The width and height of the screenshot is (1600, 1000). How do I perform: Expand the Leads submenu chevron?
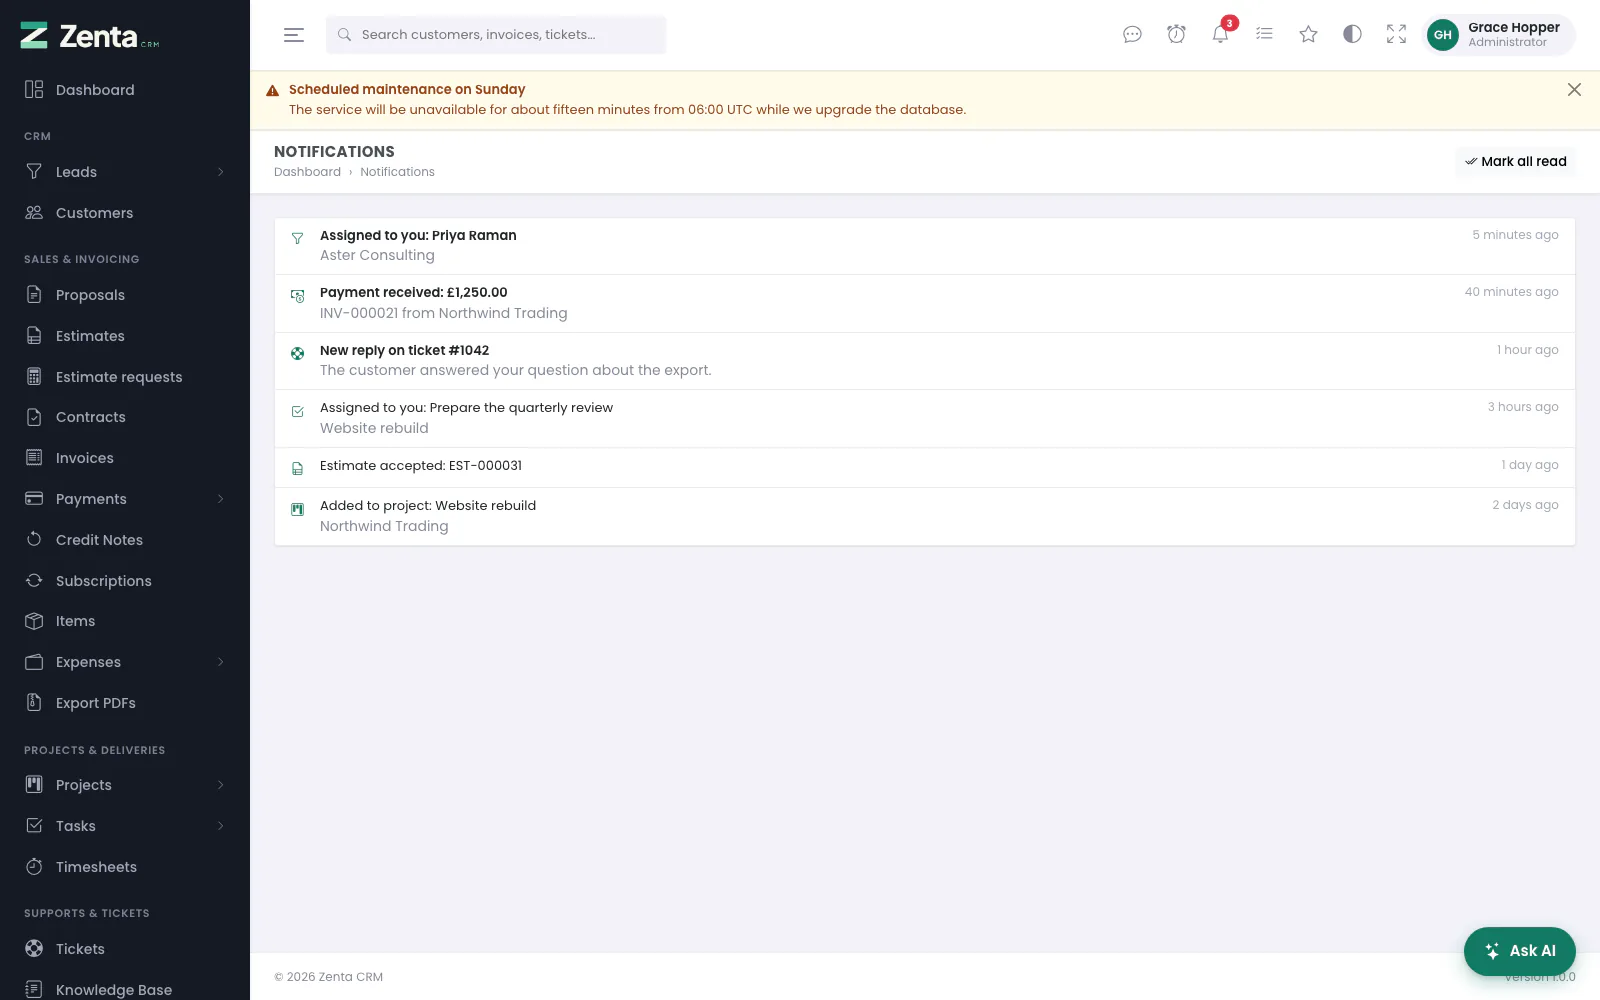[x=221, y=172]
